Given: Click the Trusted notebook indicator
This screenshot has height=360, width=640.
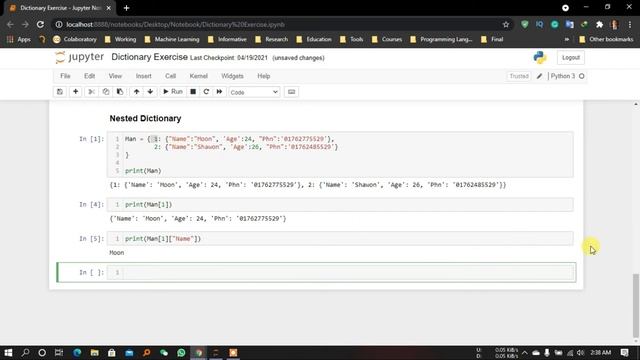Looking at the screenshot, I should coord(519,76).
